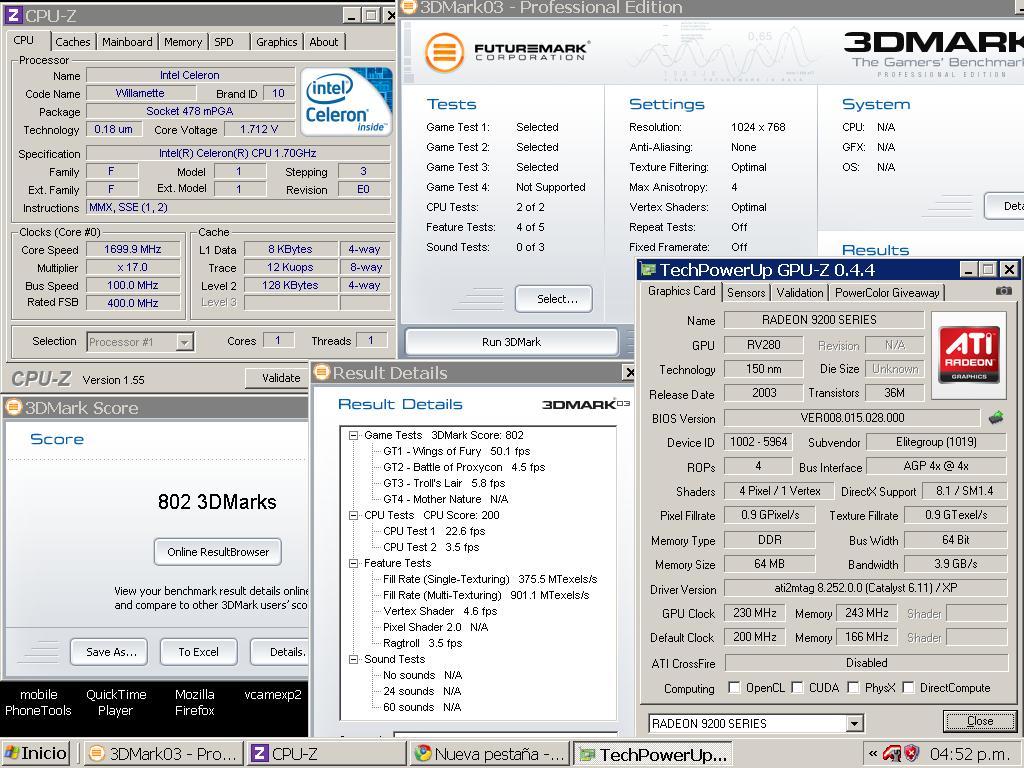Click the GPU-Z BIOS Version field
1024x768 pixels.
pyautogui.click(x=852, y=418)
